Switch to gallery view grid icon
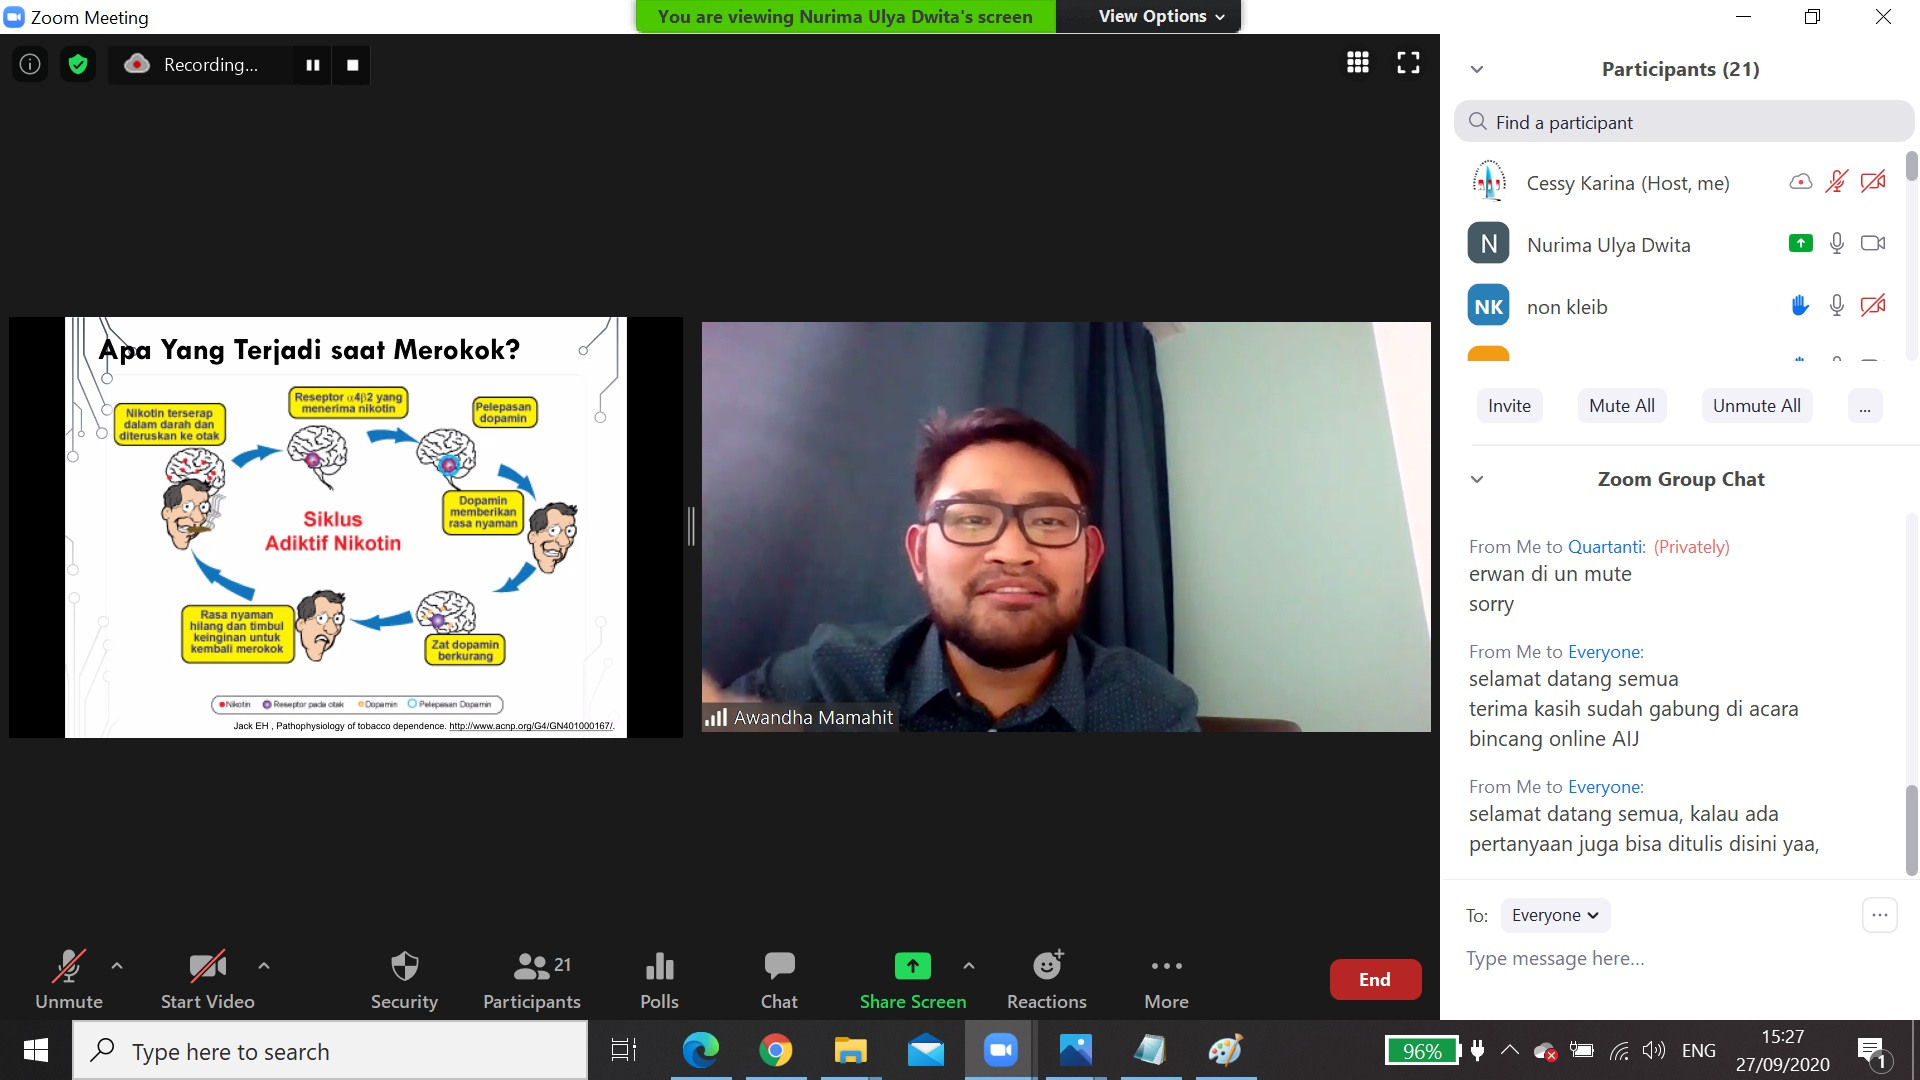Viewport: 1920px width, 1080px height. point(1357,63)
